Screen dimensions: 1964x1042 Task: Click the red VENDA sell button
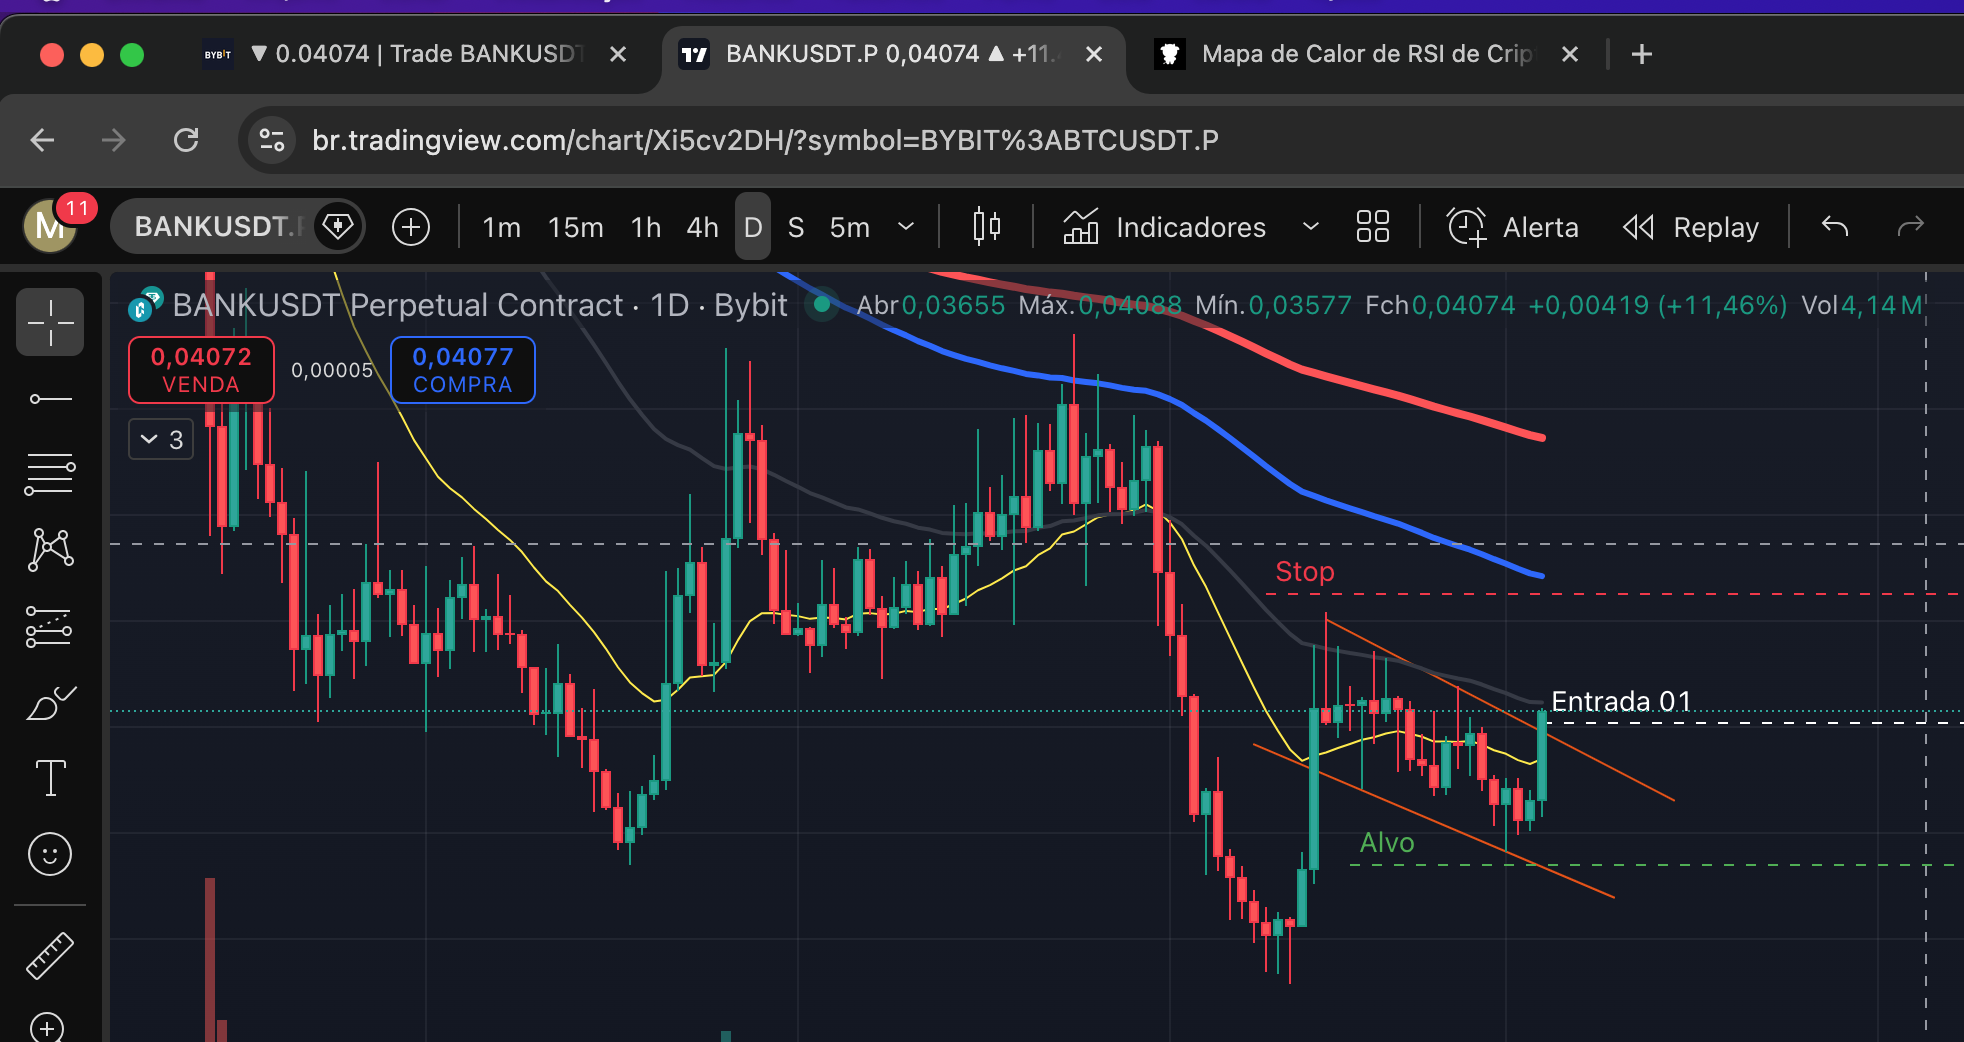pyautogui.click(x=201, y=370)
